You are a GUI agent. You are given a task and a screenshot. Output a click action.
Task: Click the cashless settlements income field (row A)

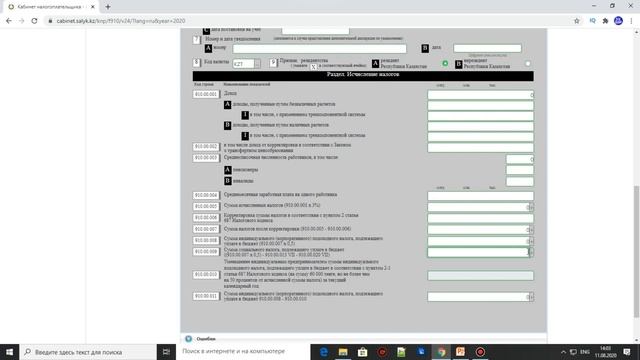[480, 105]
